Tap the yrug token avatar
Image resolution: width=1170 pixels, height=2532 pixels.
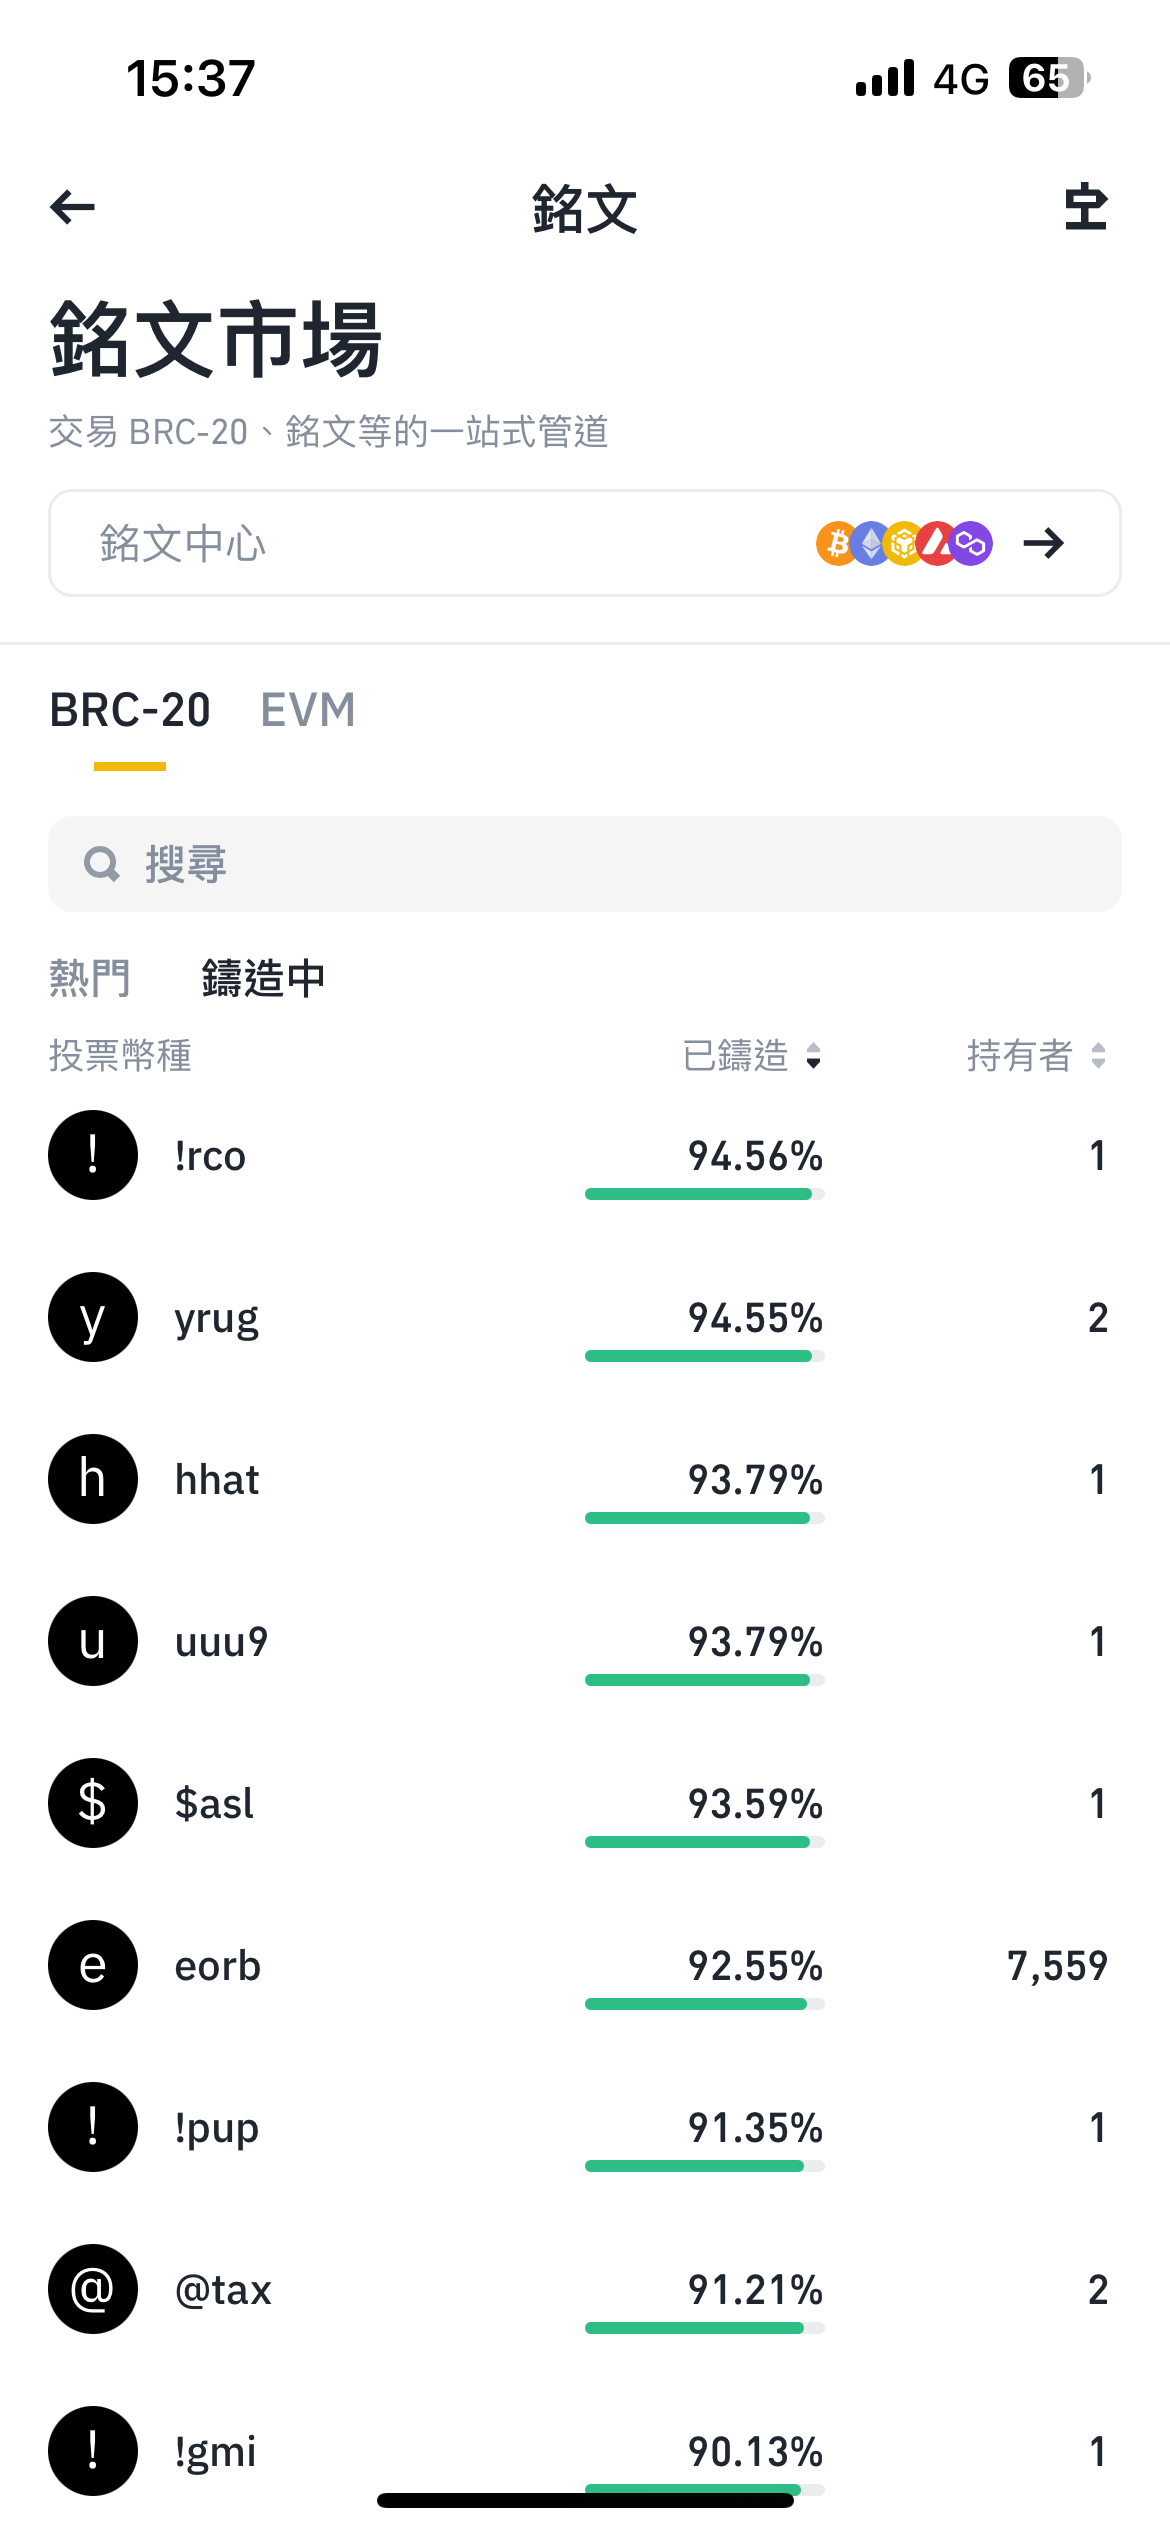[93, 1317]
